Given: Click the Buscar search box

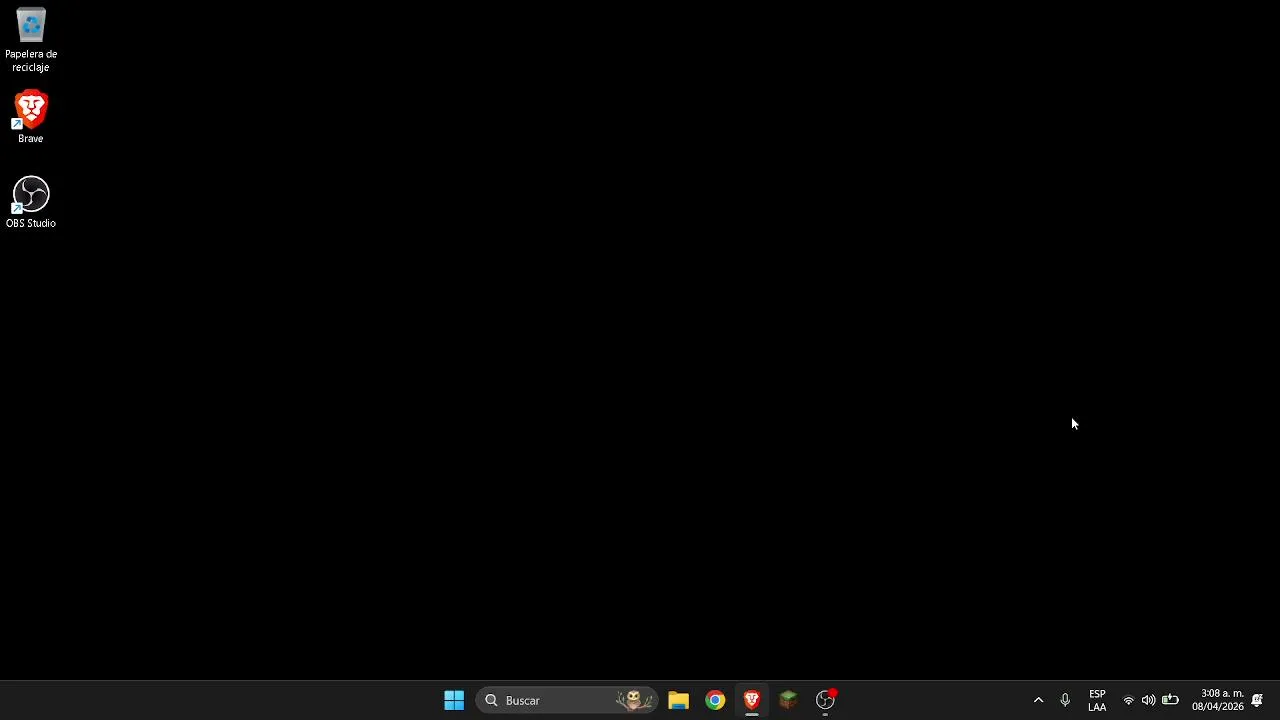Looking at the screenshot, I should [567, 700].
